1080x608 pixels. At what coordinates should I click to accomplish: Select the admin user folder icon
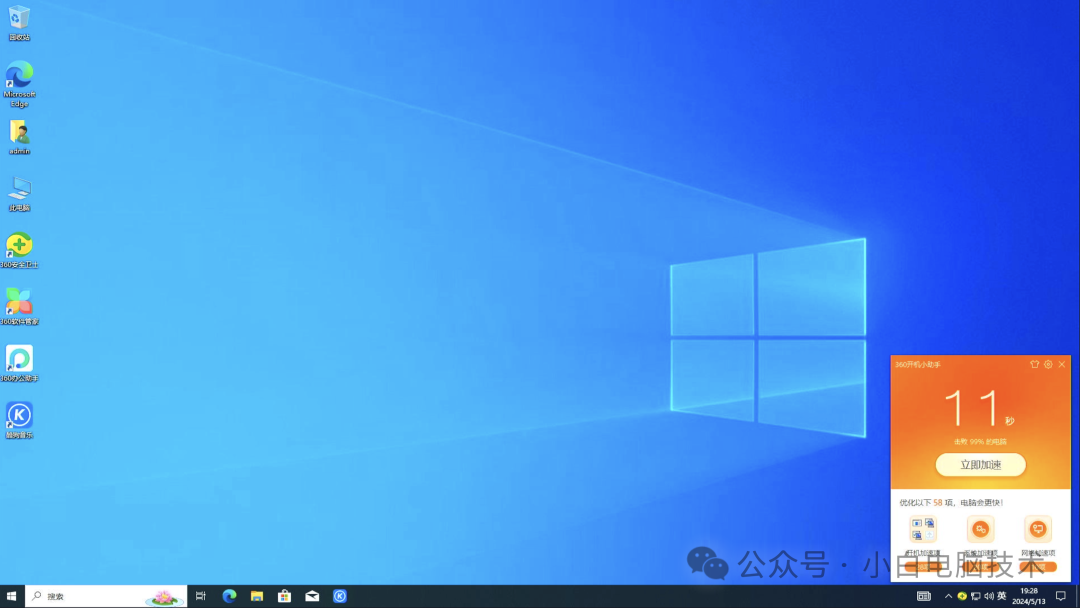coord(19,137)
